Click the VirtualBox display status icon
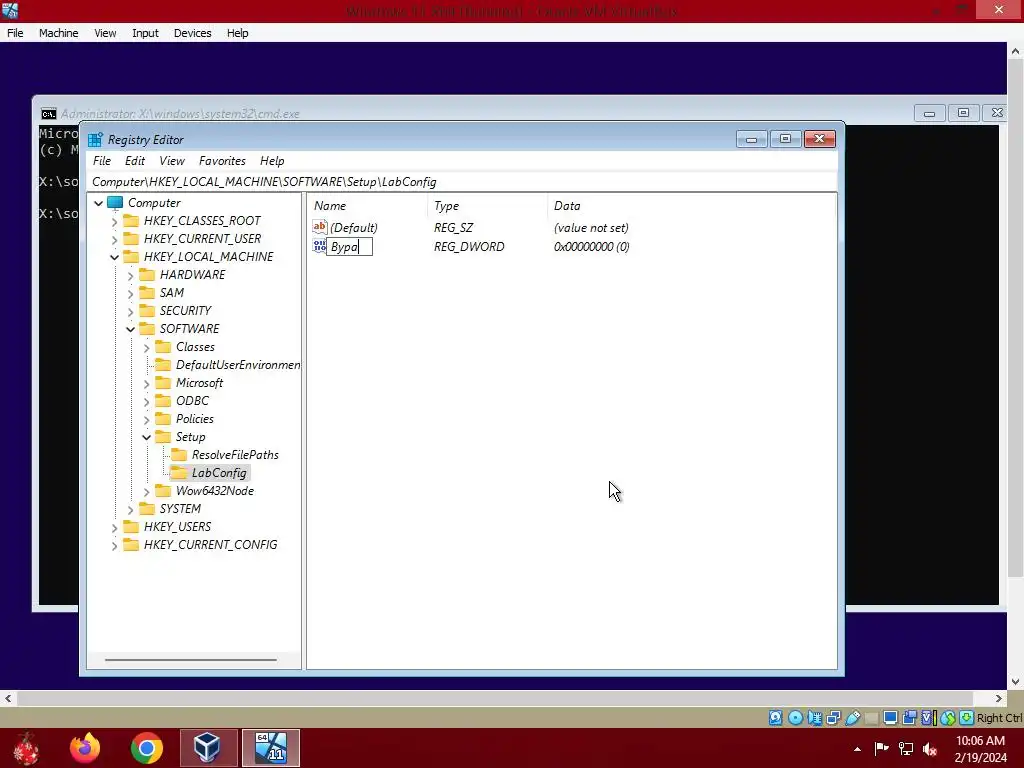 [890, 718]
